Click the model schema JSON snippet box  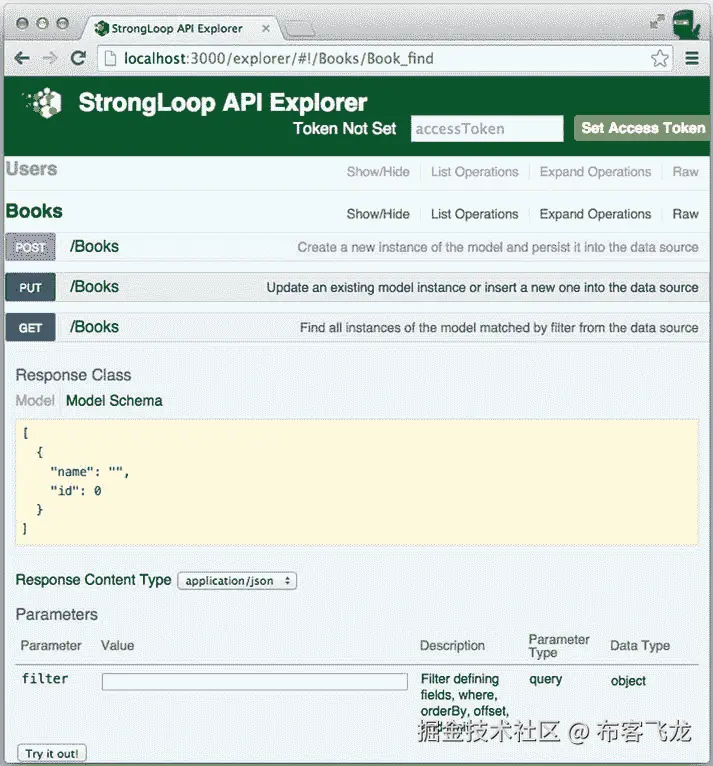356,482
